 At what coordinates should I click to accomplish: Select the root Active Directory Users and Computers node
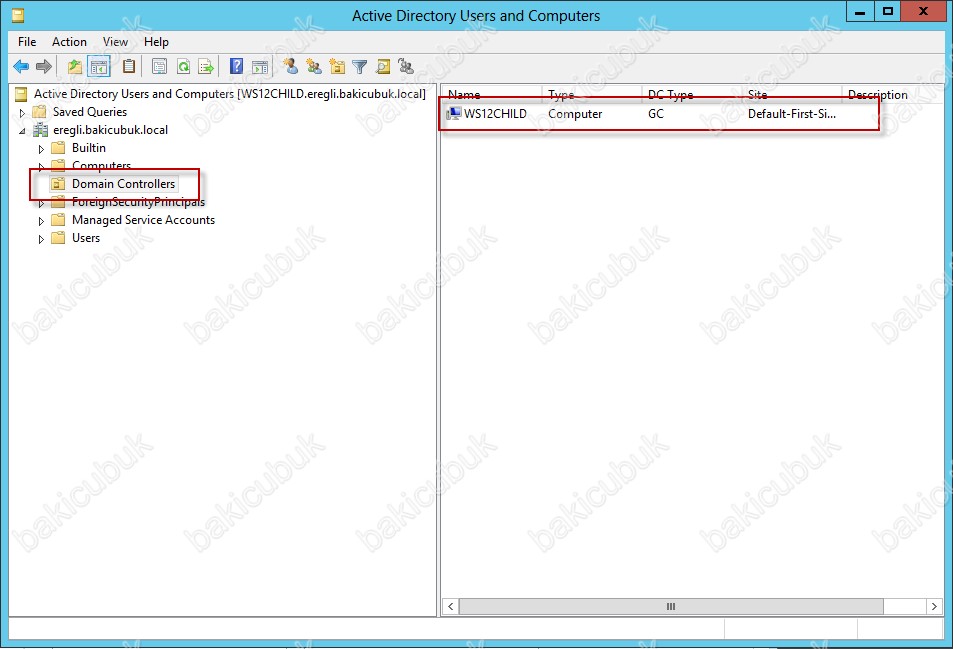(230, 94)
